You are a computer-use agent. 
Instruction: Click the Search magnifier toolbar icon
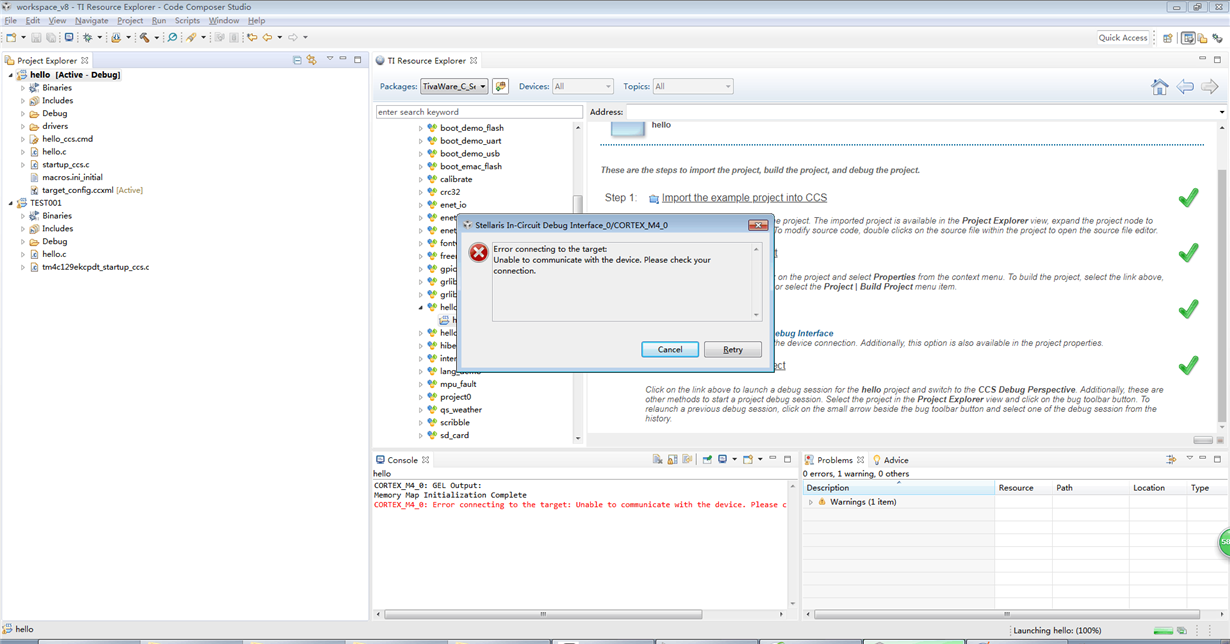click(172, 38)
